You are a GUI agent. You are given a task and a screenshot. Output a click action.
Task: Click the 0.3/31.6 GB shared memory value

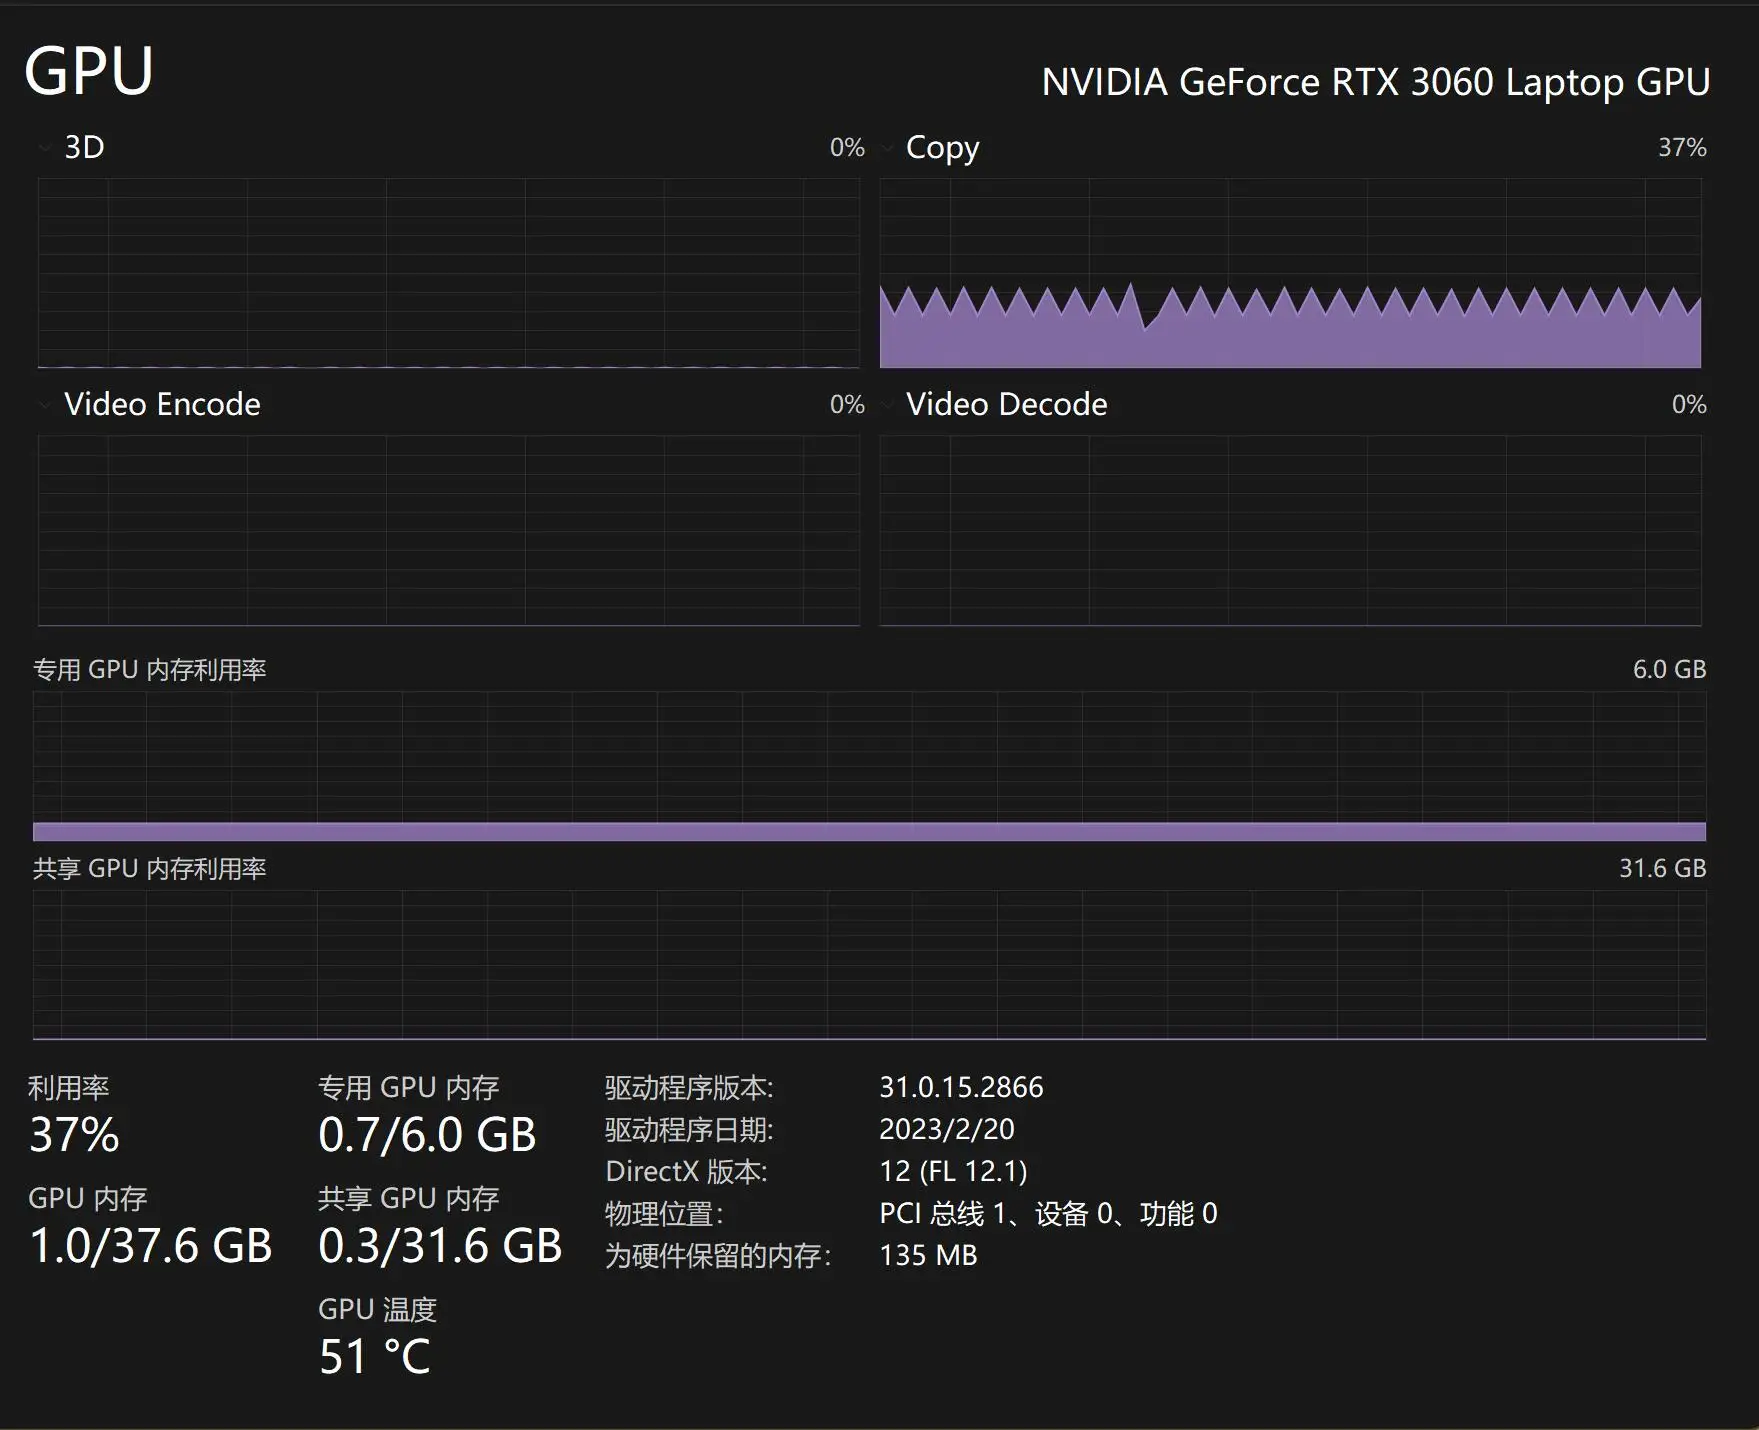click(x=440, y=1246)
